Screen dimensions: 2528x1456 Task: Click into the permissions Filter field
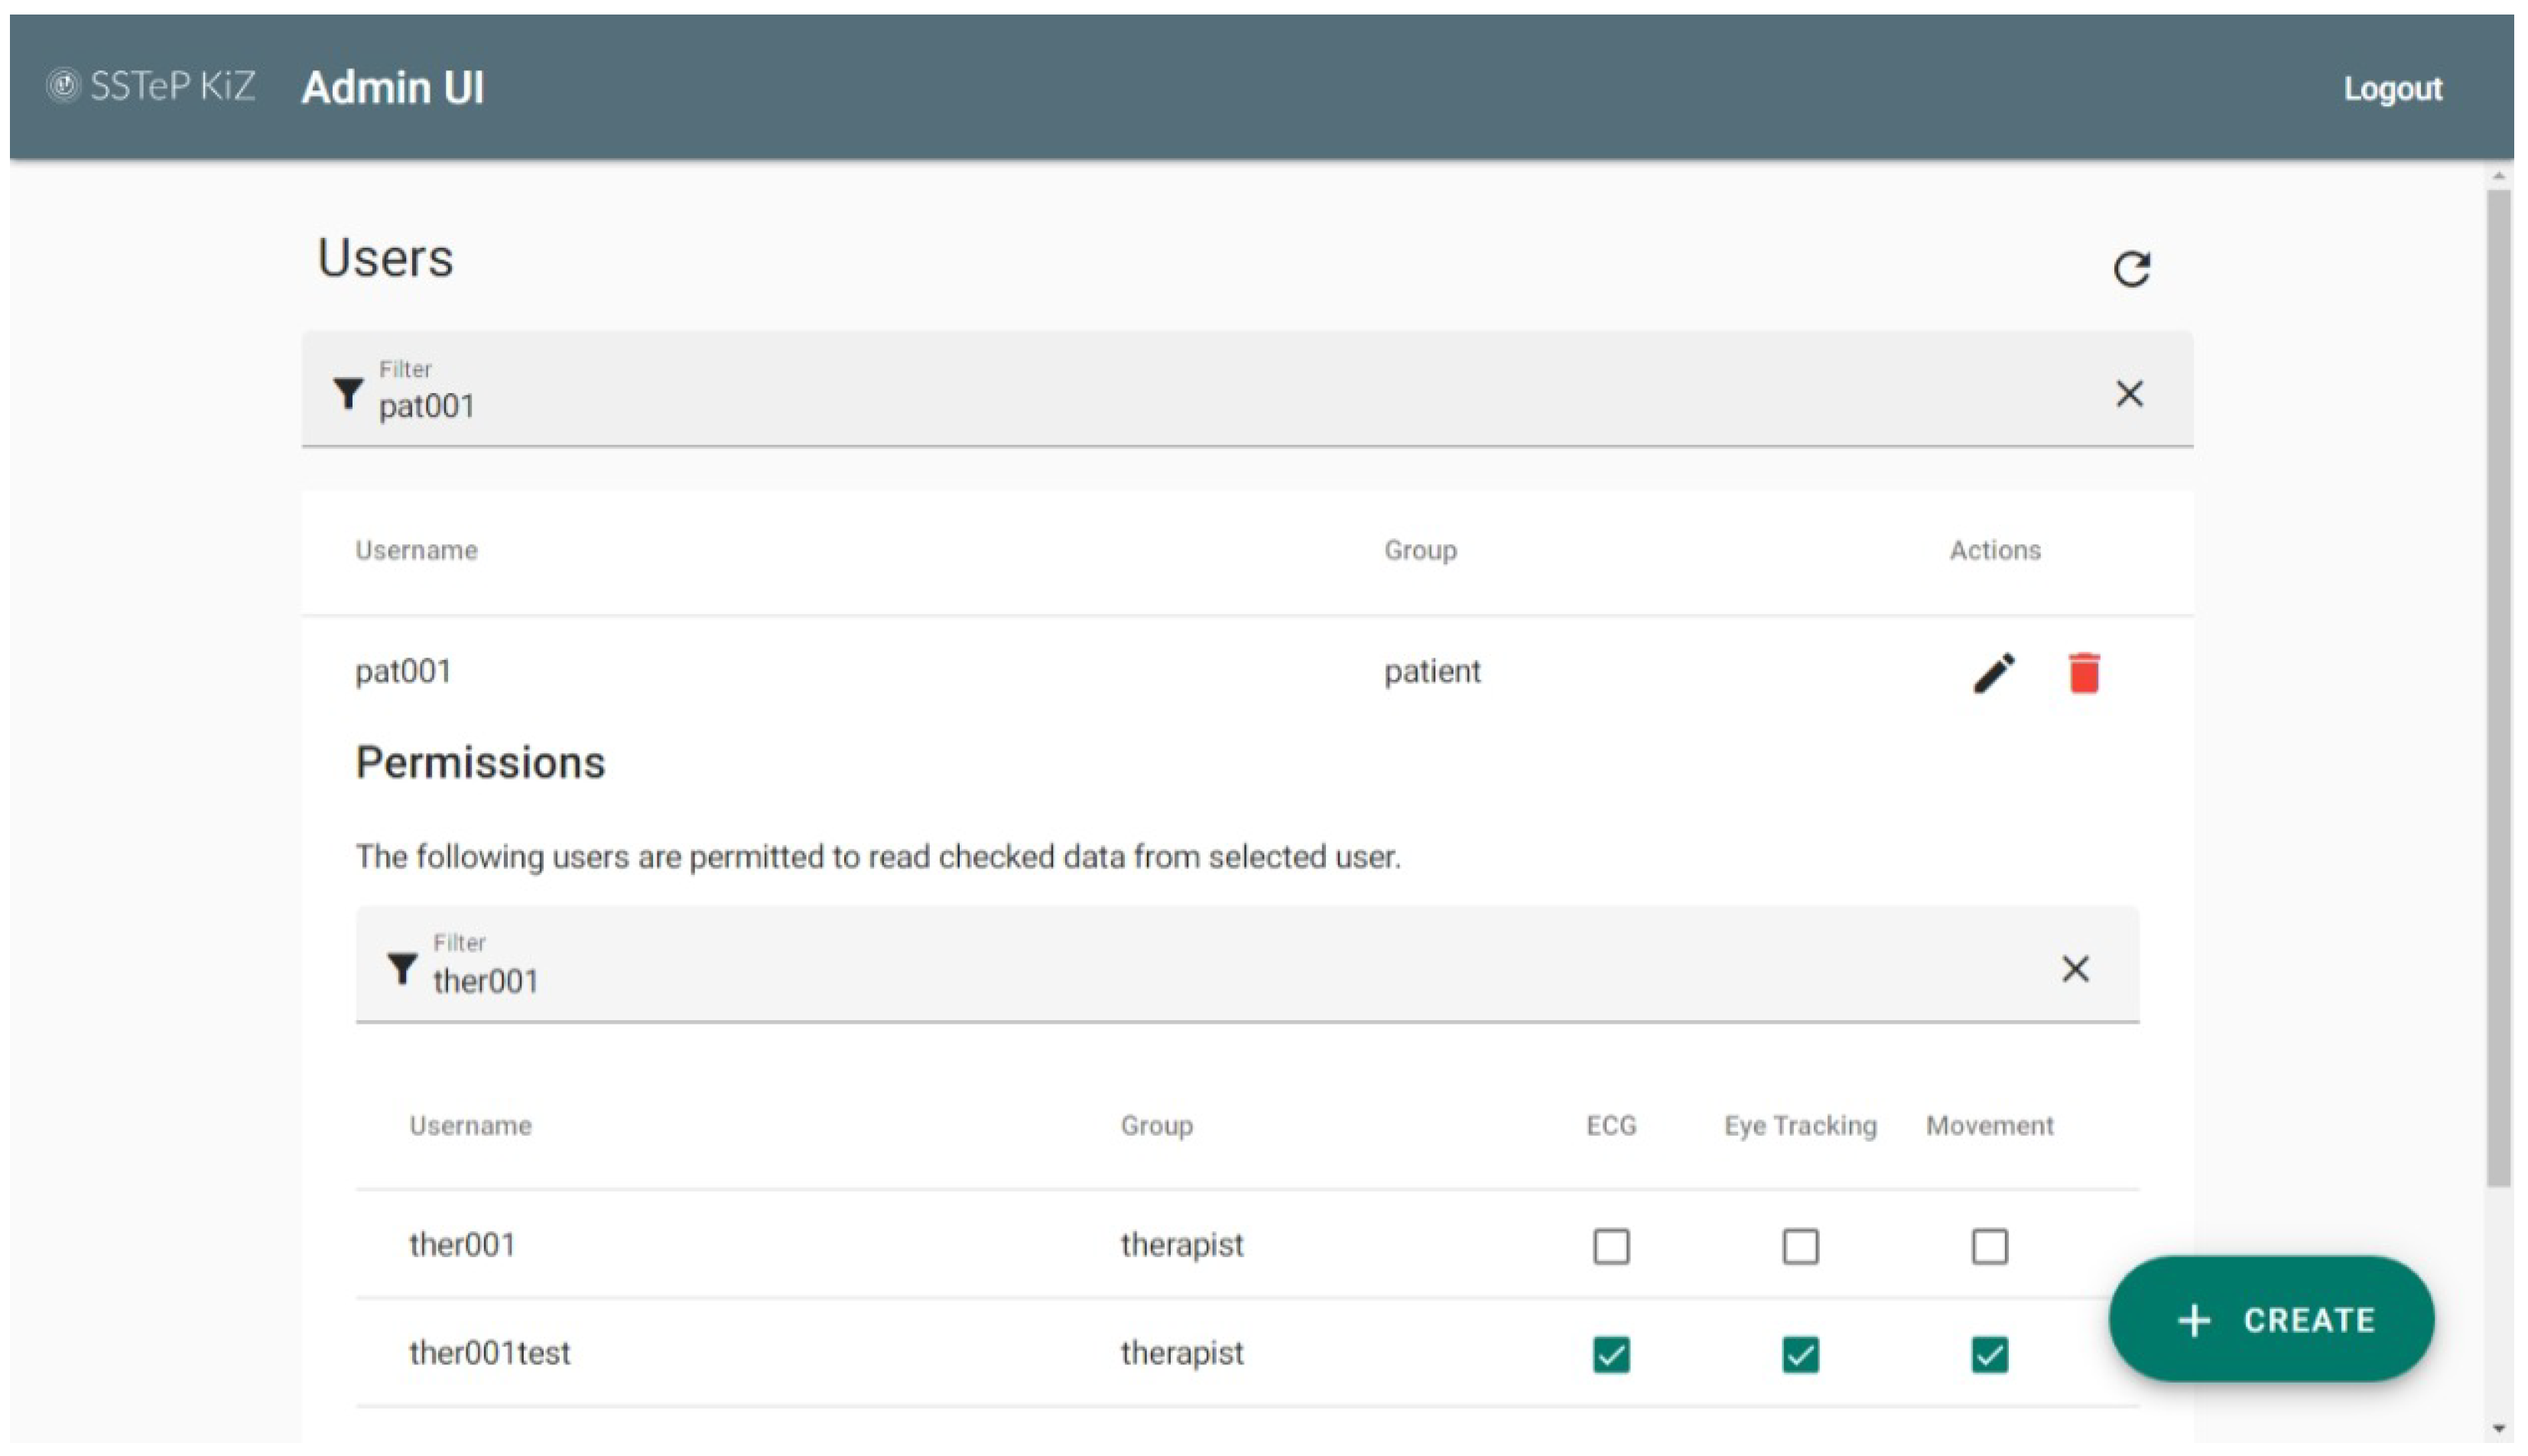1200,980
